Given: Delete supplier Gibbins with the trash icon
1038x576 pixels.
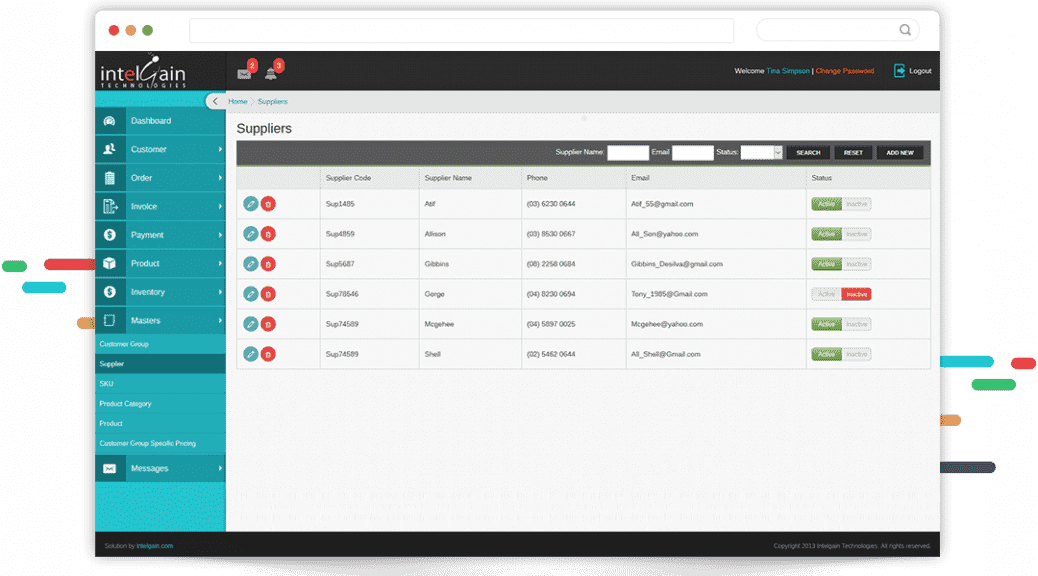Looking at the screenshot, I should tap(268, 264).
